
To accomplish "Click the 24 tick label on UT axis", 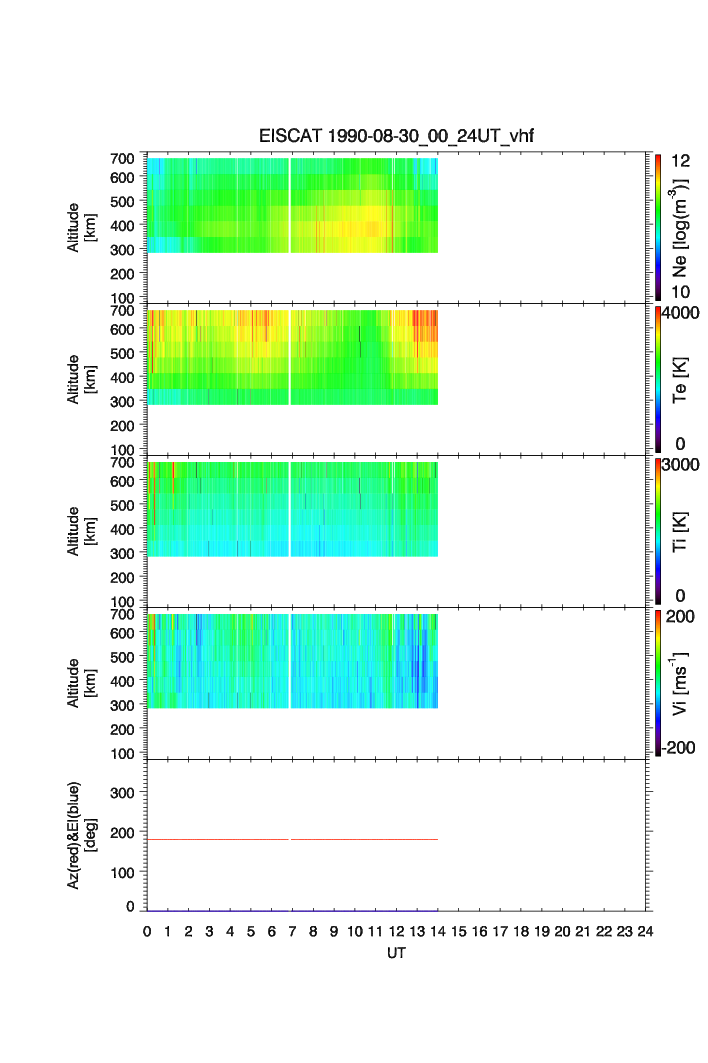I will coord(645,931).
